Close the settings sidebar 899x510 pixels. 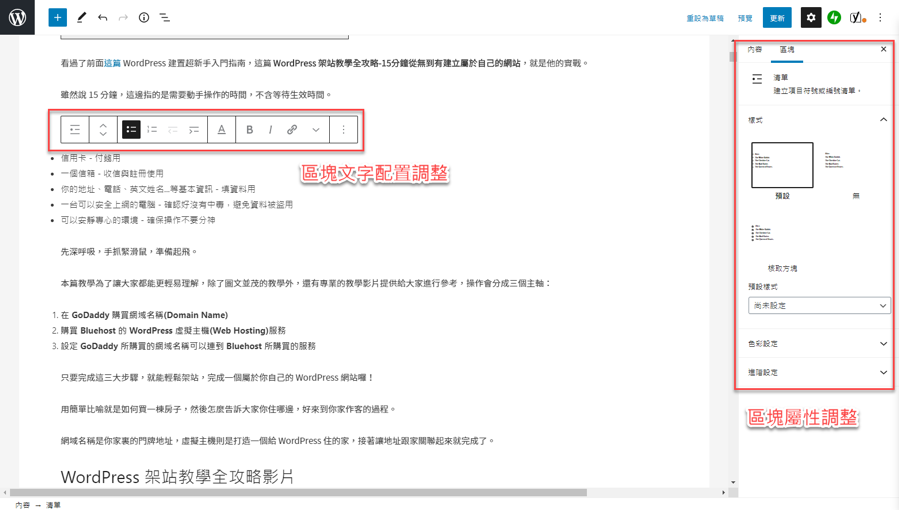coord(884,49)
